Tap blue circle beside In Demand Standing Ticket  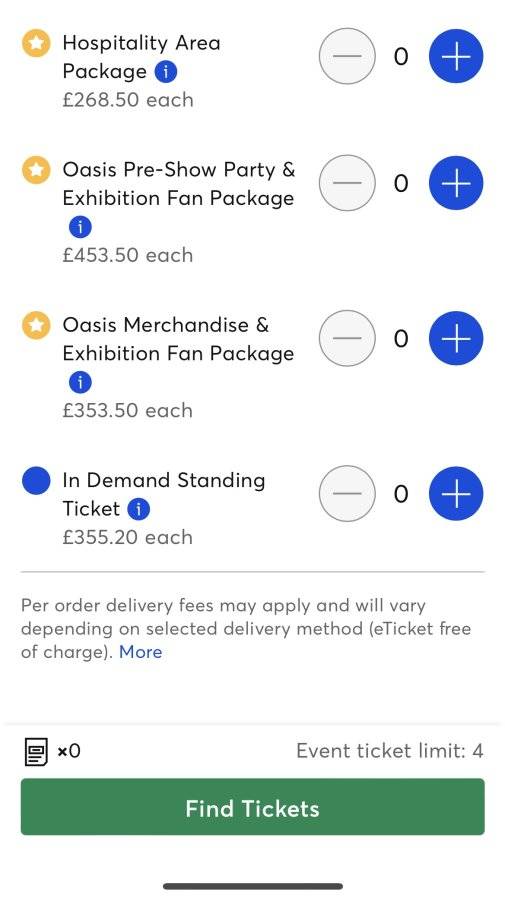pos(36,481)
